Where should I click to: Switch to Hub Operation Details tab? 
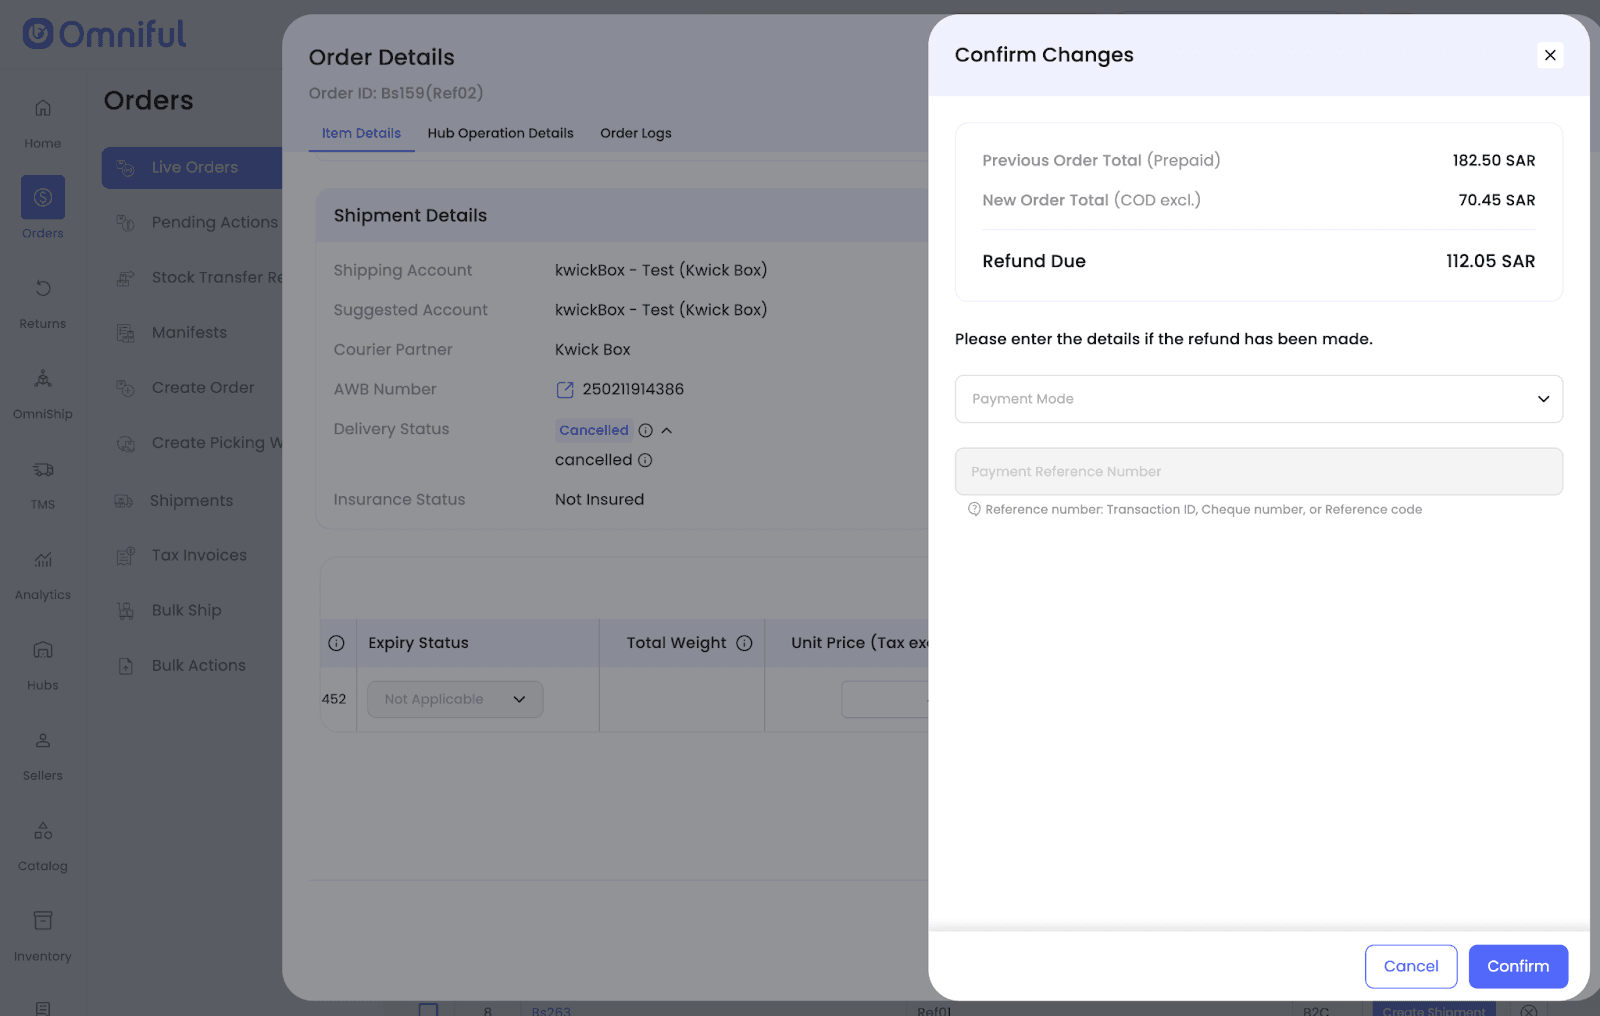500,133
